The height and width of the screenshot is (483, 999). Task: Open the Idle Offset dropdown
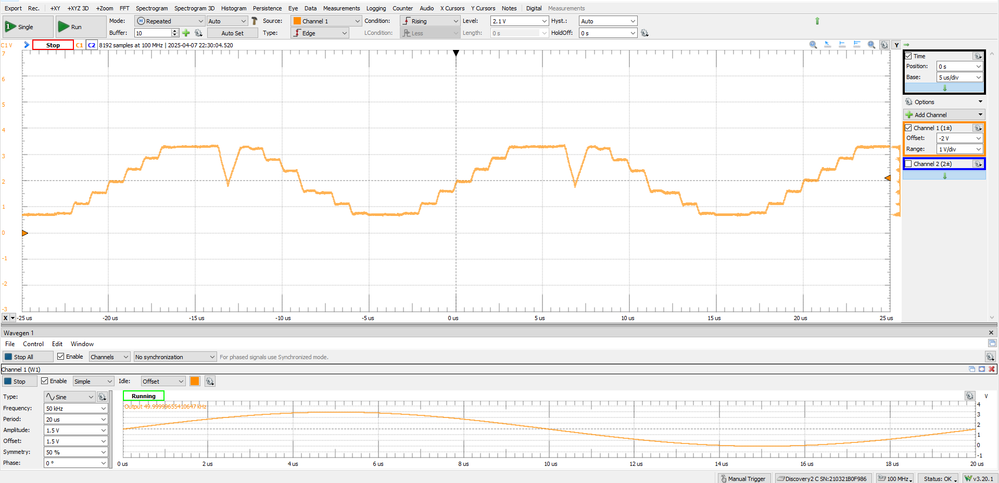click(162, 381)
